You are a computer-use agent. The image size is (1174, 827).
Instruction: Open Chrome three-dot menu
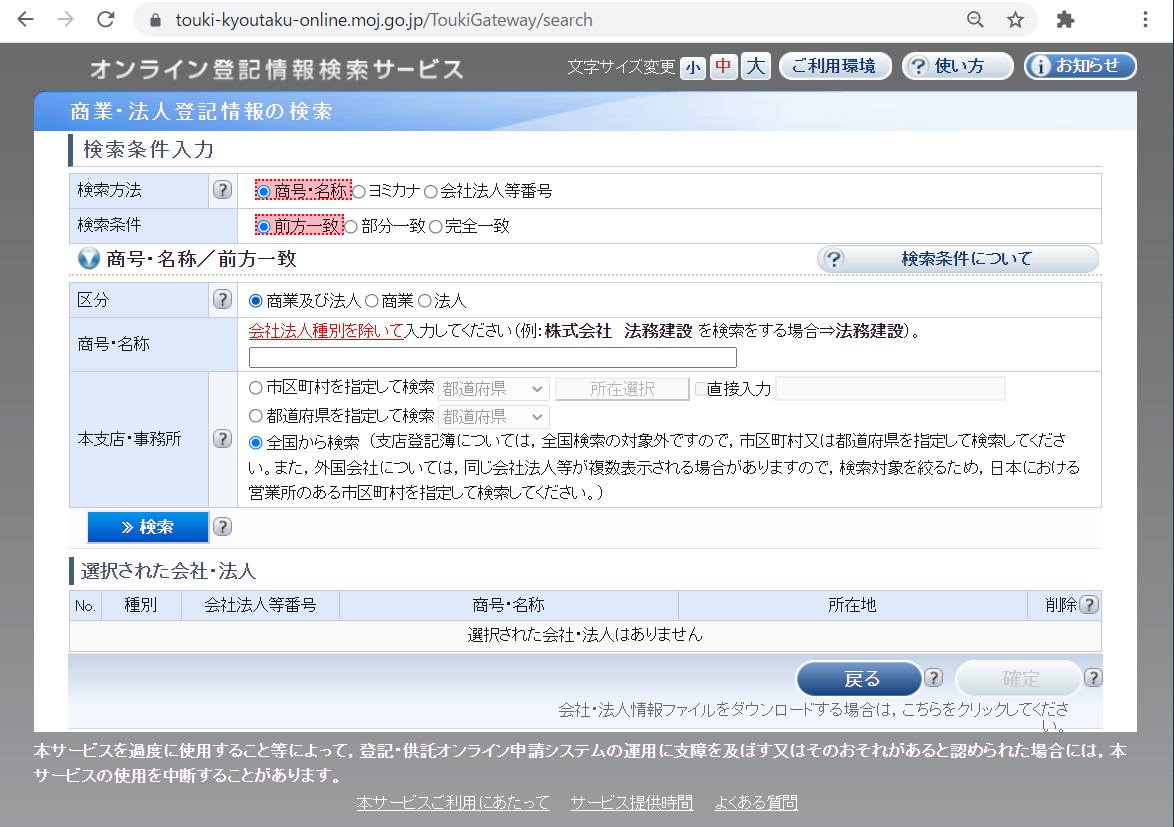pos(1145,20)
